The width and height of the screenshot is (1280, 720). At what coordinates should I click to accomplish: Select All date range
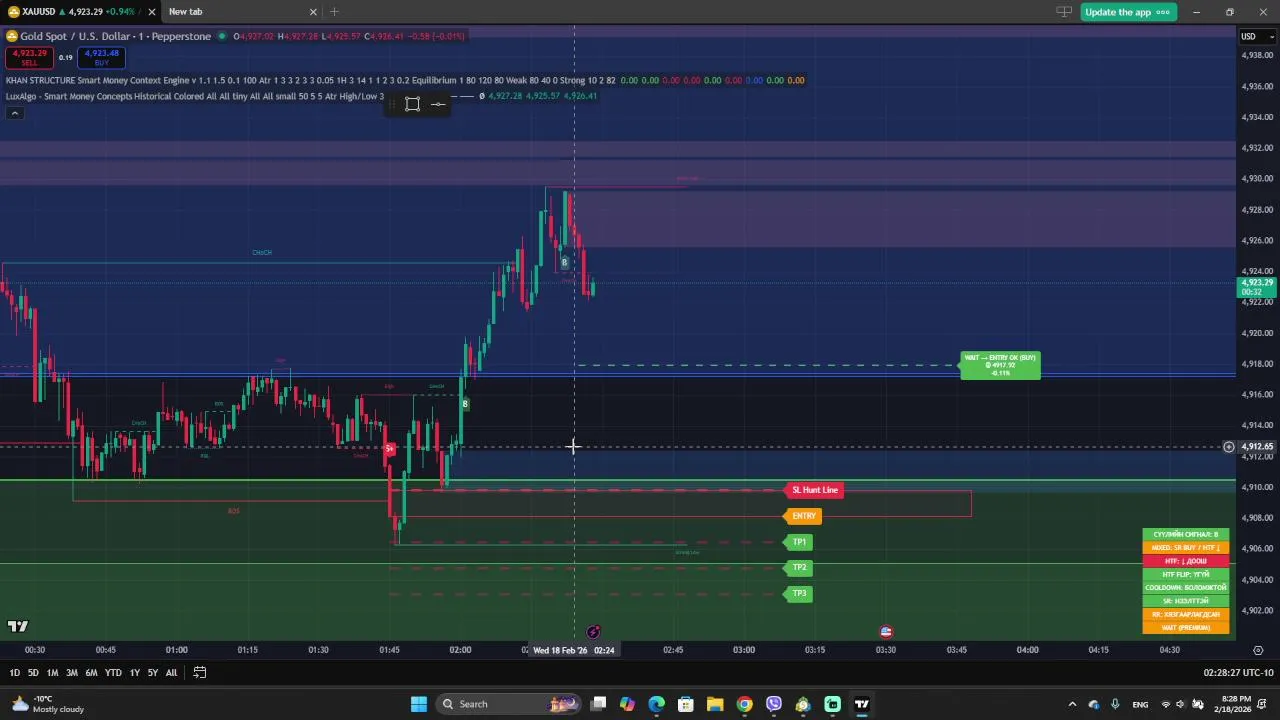171,673
